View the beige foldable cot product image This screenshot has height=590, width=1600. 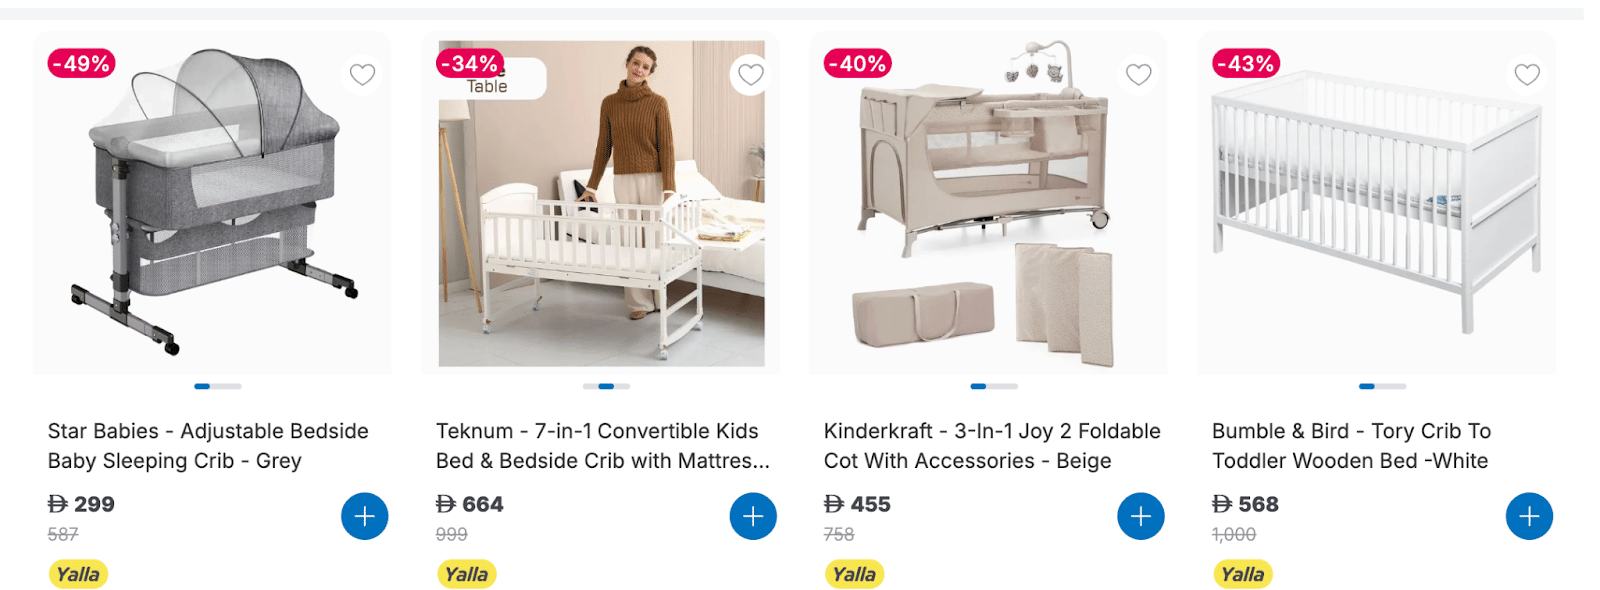(x=989, y=203)
